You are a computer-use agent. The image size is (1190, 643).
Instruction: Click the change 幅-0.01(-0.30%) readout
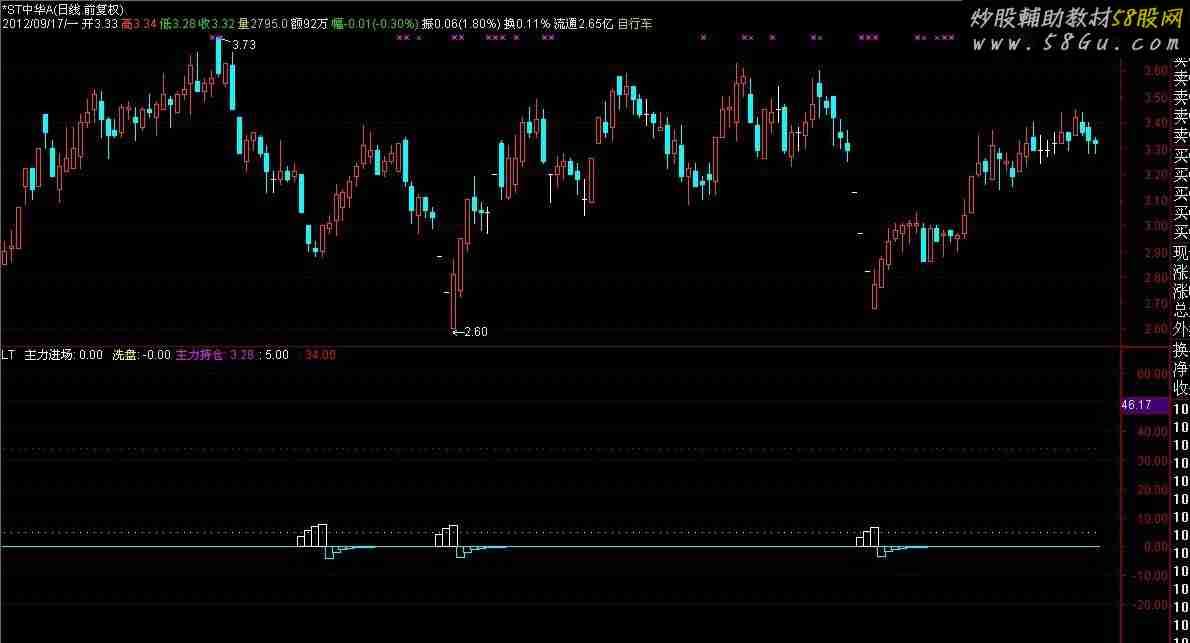click(375, 24)
